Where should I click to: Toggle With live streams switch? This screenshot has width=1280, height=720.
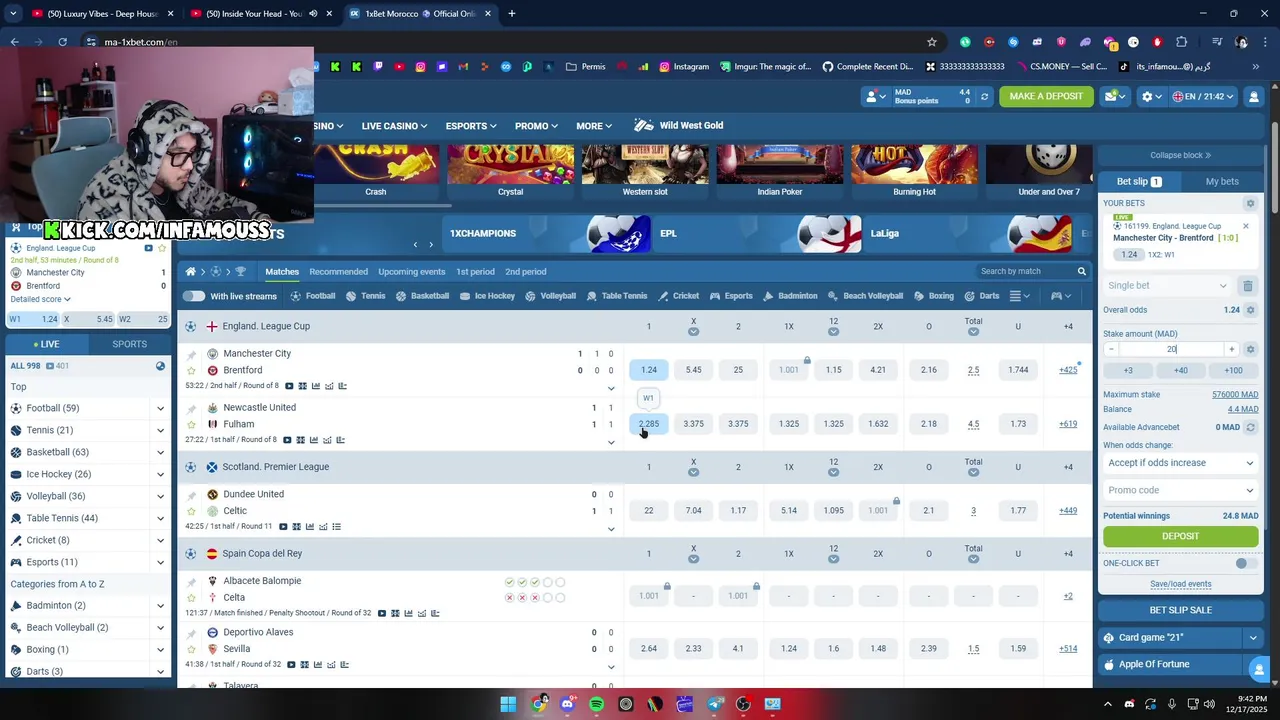pyautogui.click(x=194, y=296)
